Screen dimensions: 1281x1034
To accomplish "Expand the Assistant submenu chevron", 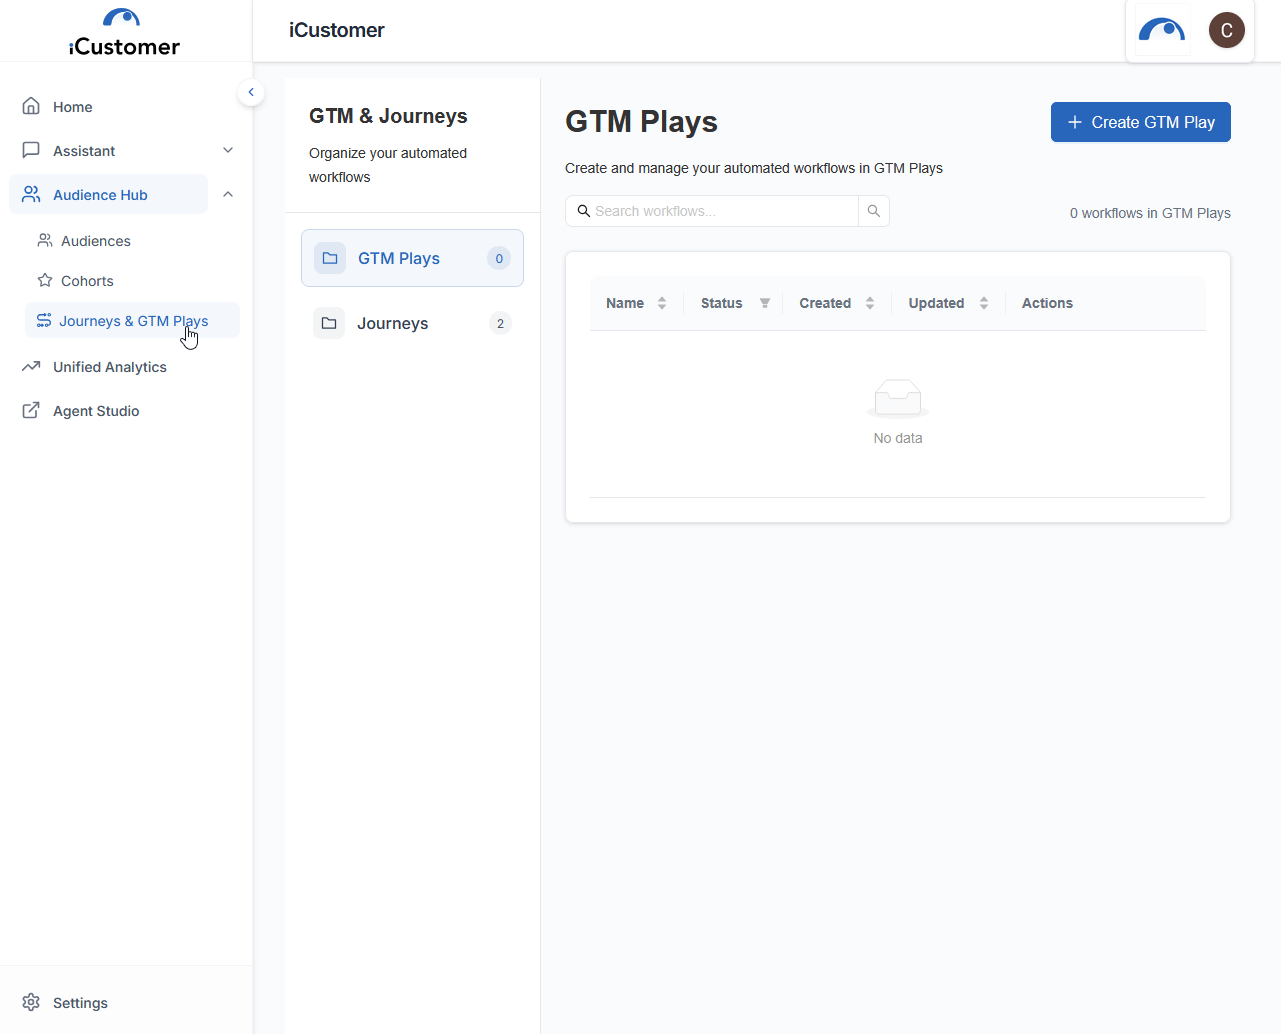I will click(x=228, y=150).
